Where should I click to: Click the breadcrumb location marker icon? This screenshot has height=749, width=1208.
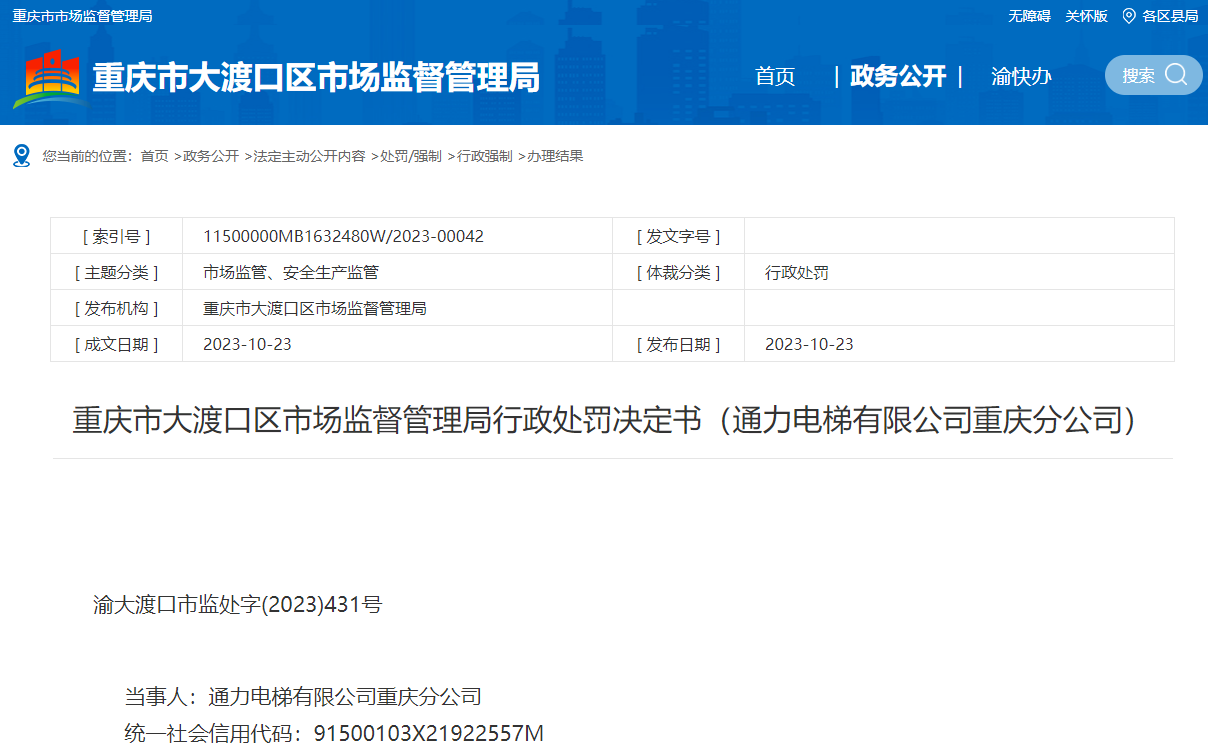coord(21,156)
